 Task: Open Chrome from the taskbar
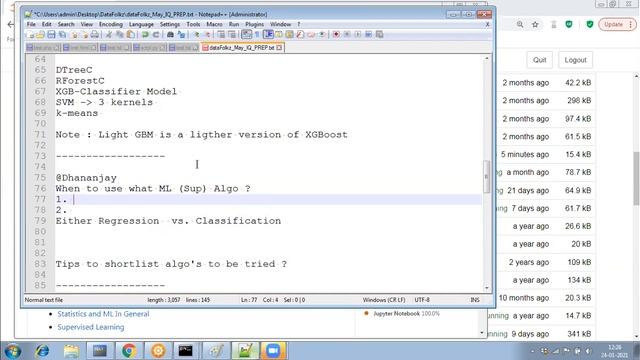click(129, 351)
